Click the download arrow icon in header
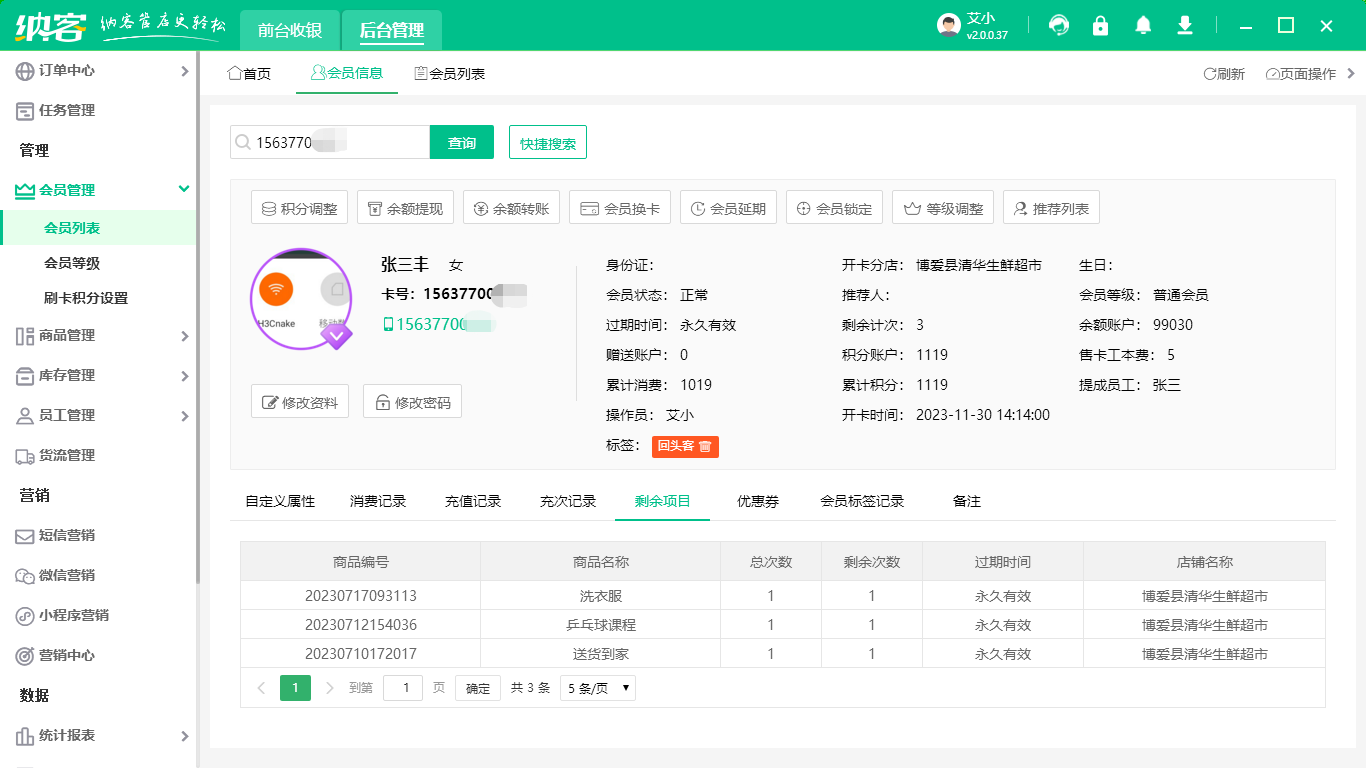This screenshot has height=768, width=1366. click(x=1185, y=26)
